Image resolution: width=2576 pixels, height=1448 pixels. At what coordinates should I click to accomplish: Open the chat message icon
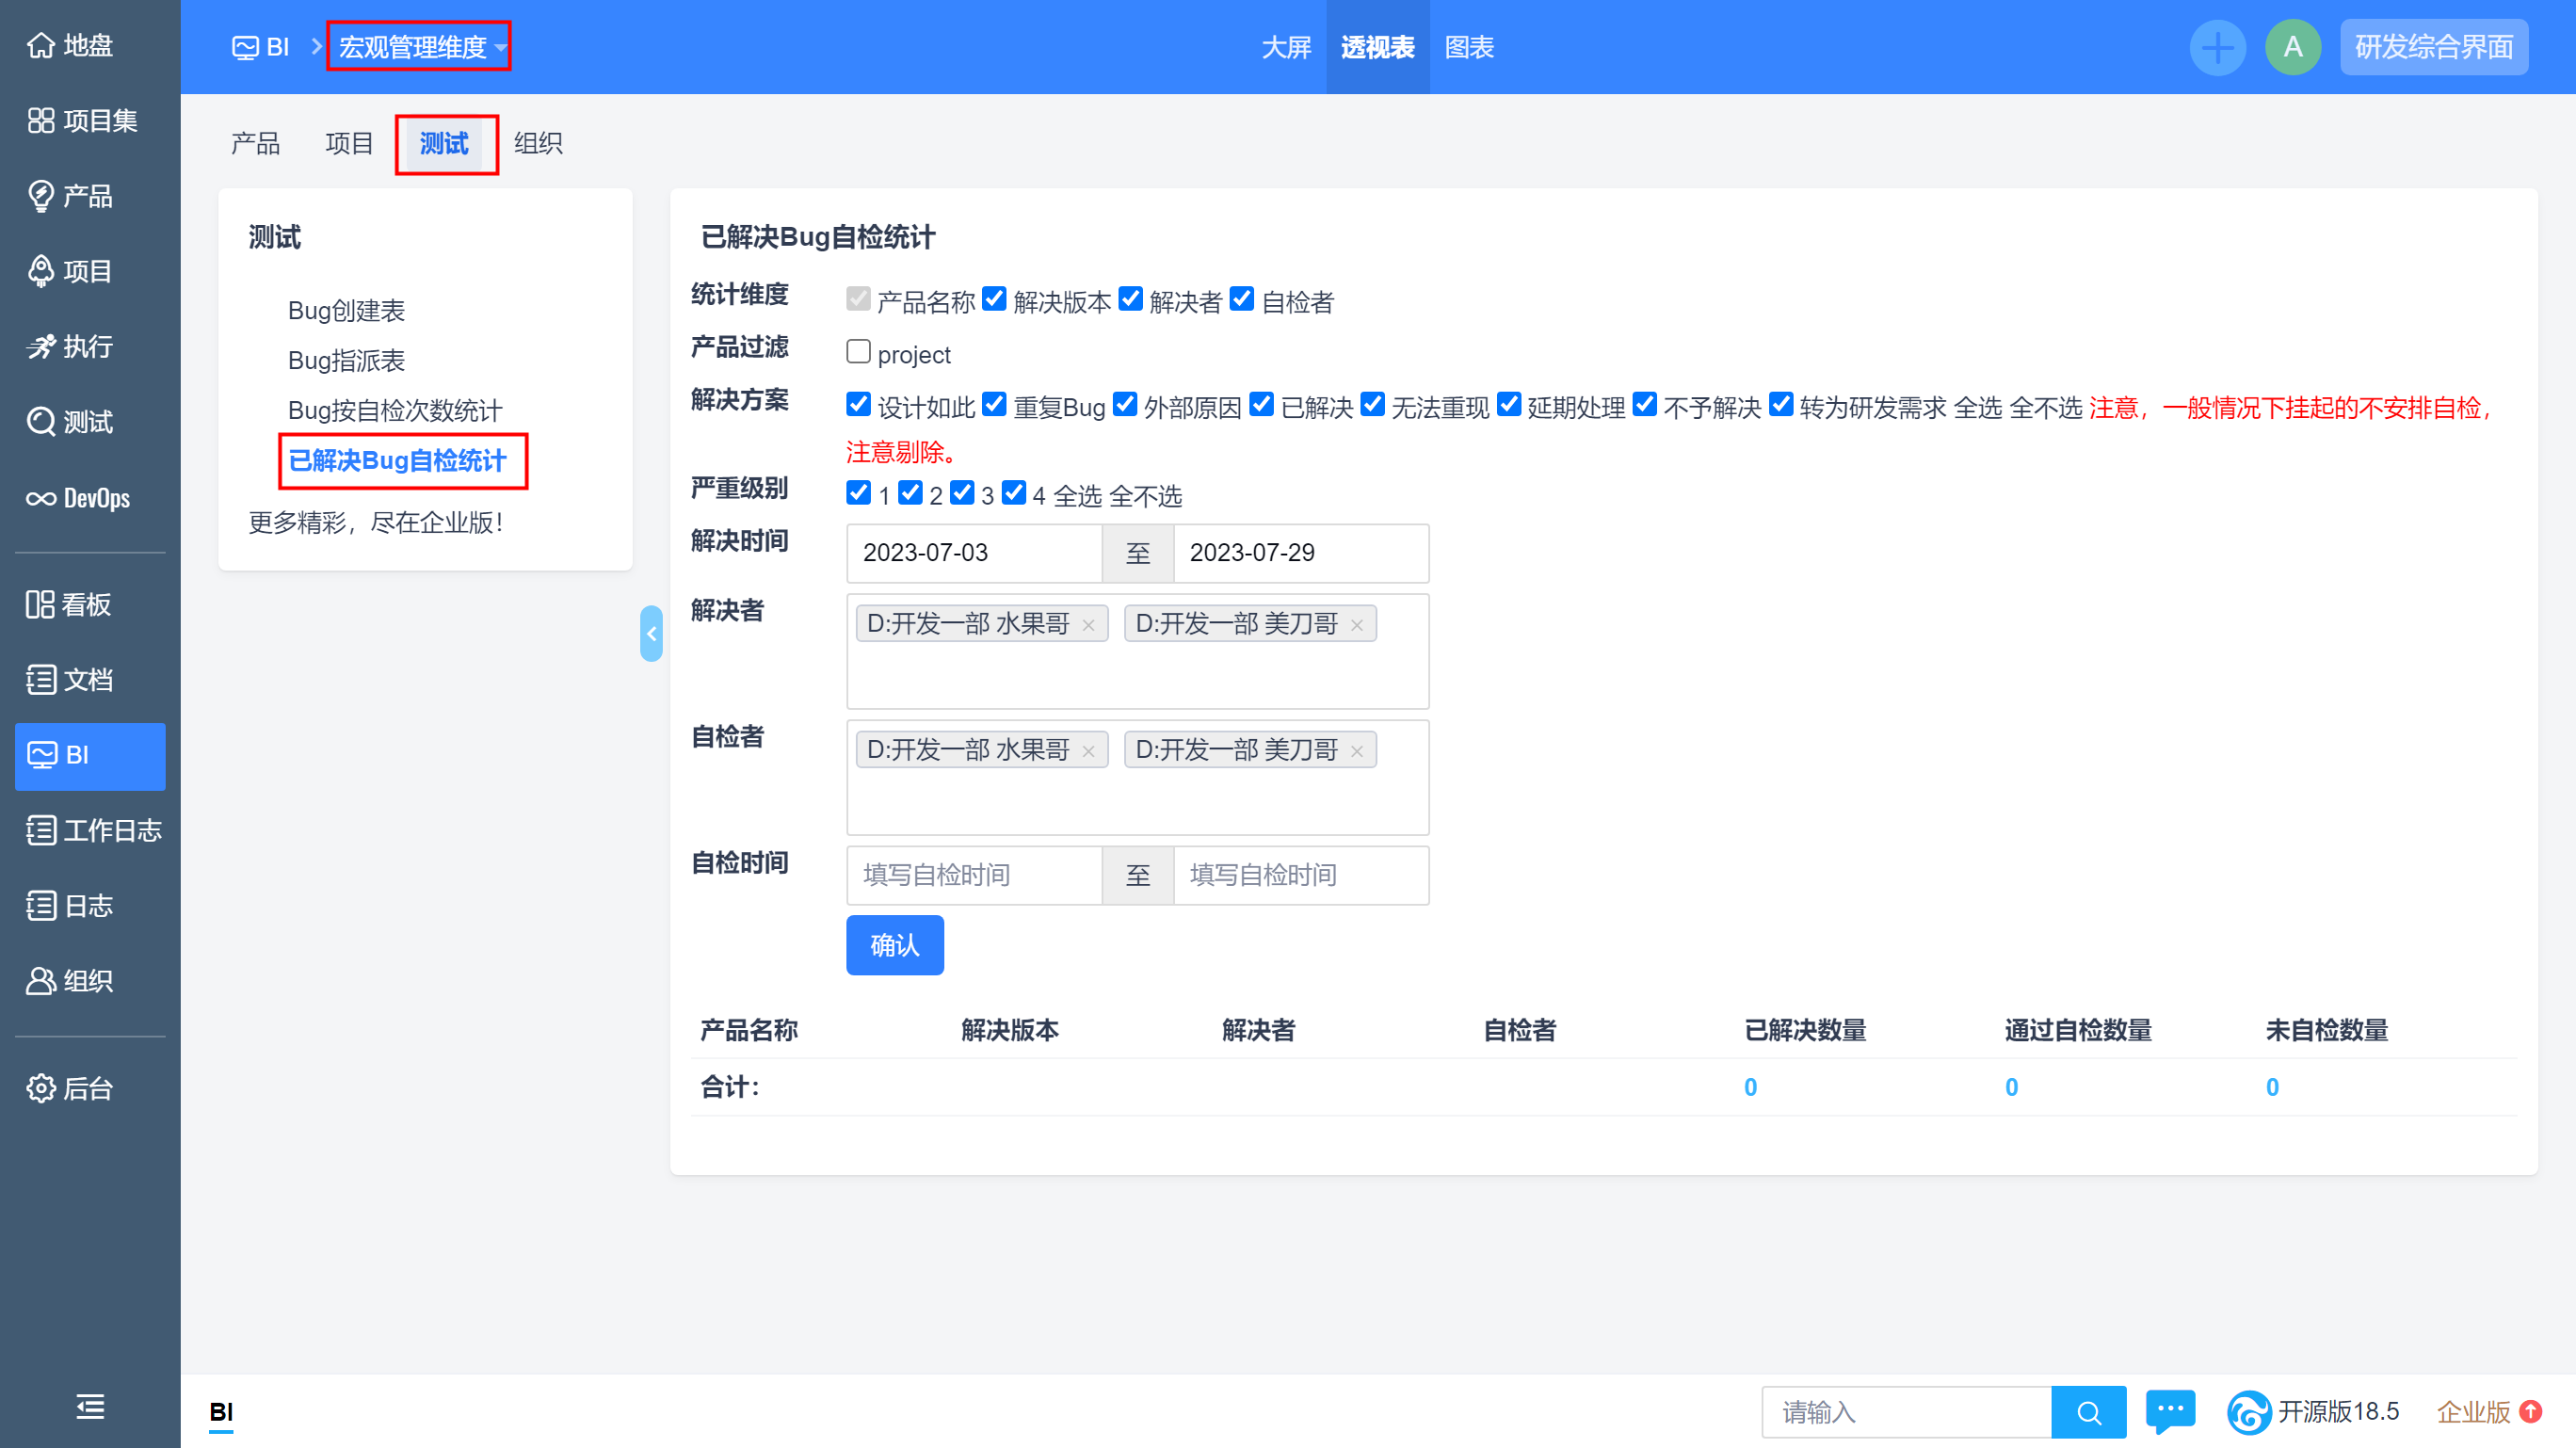pos(2170,1411)
